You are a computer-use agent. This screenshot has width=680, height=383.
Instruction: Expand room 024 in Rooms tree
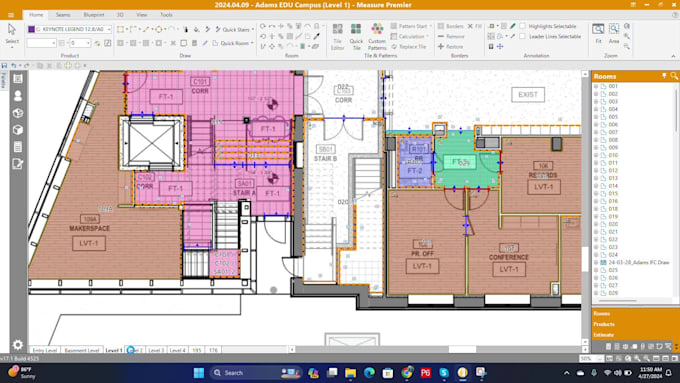click(x=596, y=255)
